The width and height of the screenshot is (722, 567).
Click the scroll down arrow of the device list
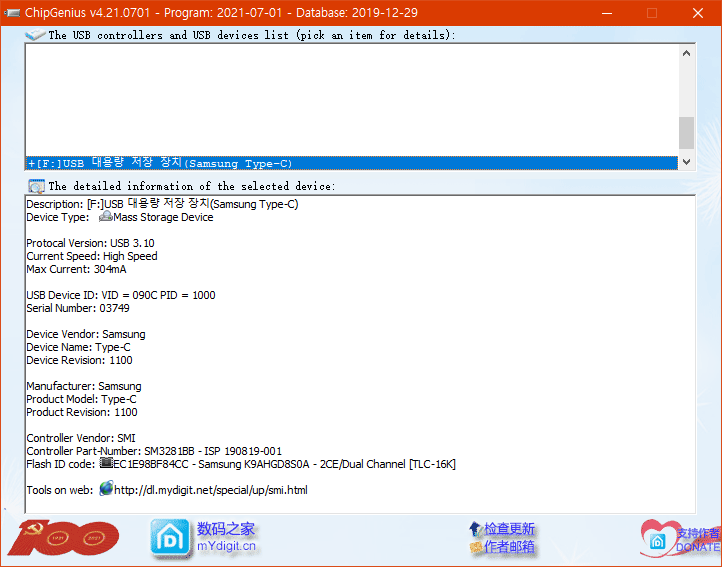tap(686, 162)
